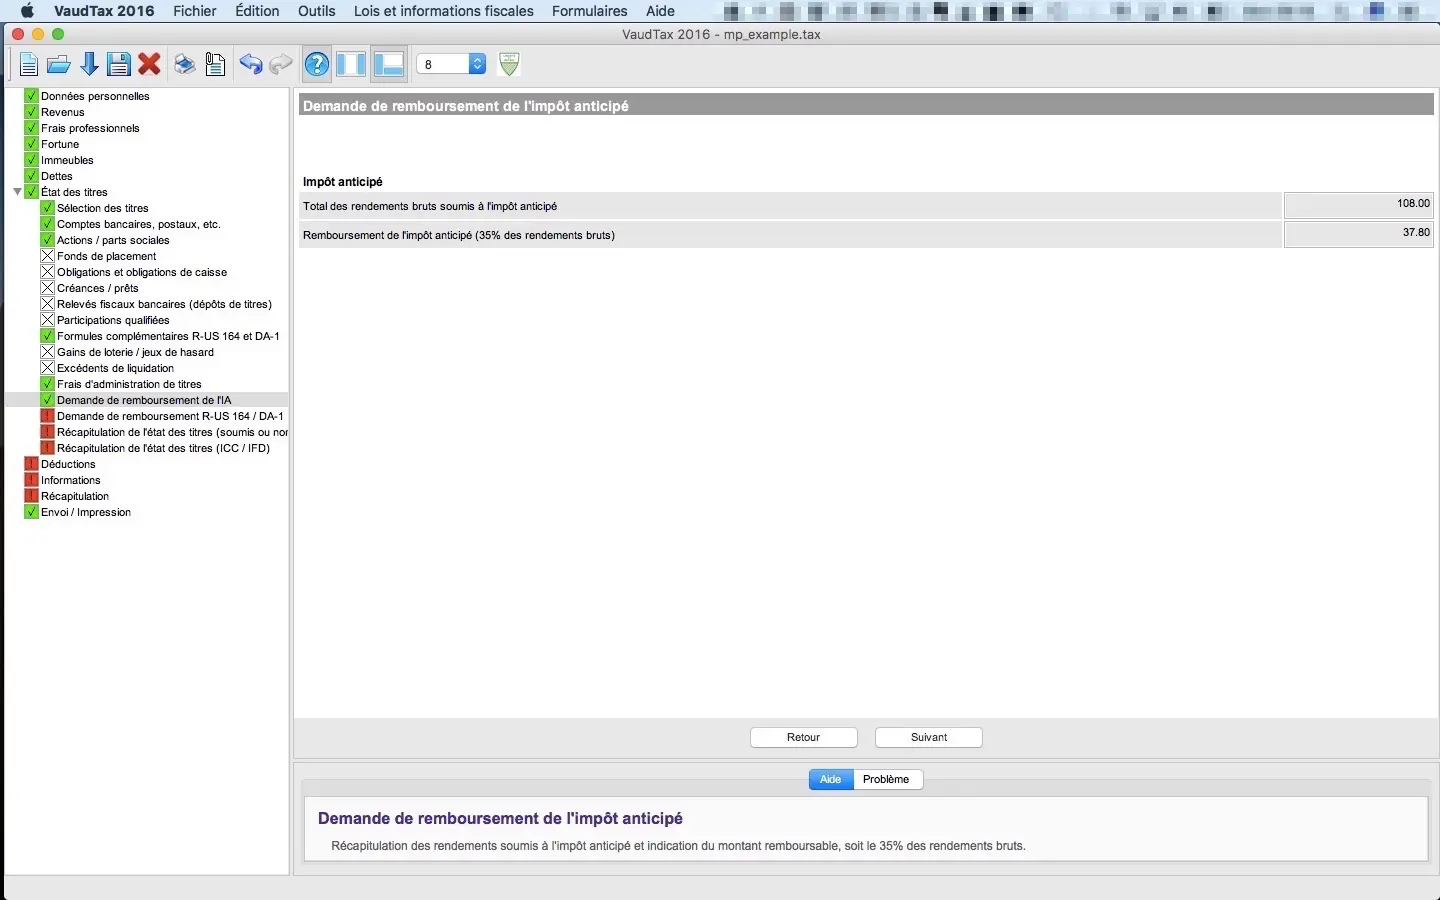This screenshot has width=1440, height=900.
Task: Open the Apple menu
Action: [x=27, y=11]
